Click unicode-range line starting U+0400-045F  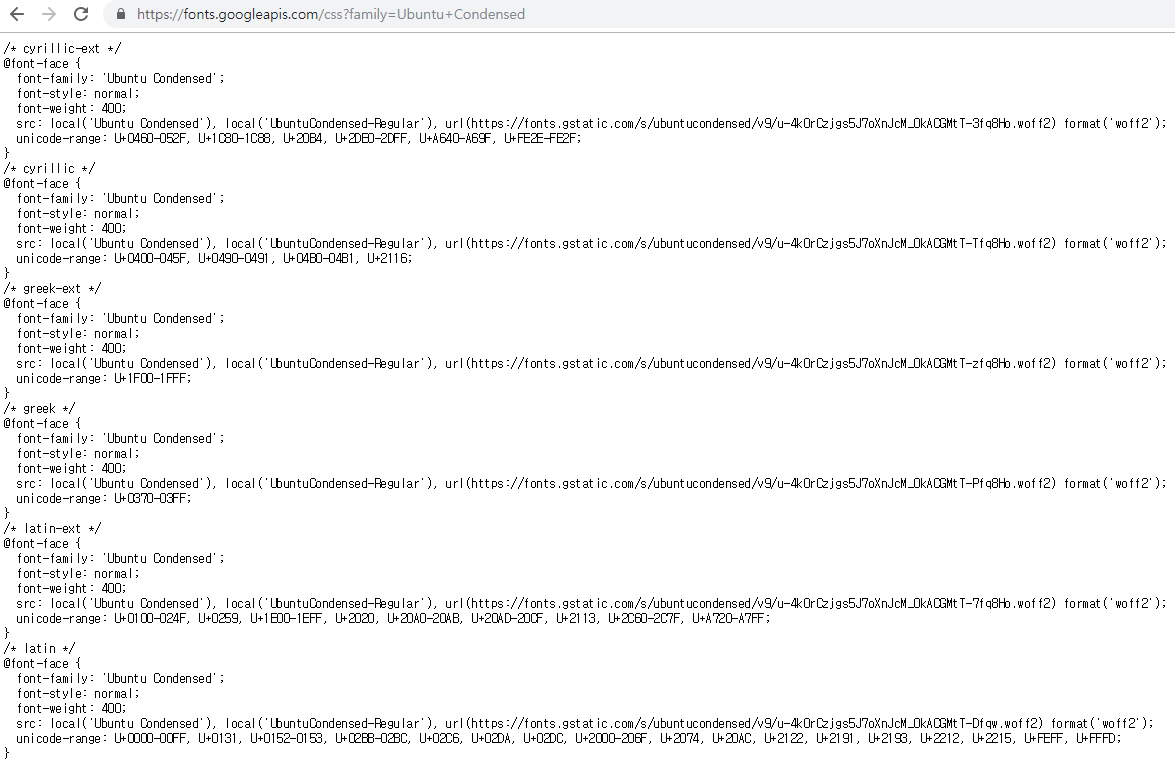214,258
